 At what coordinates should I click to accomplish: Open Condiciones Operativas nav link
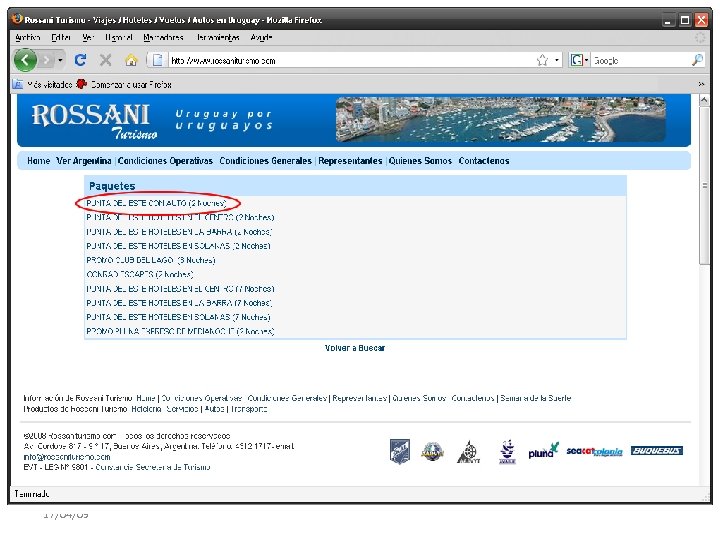pos(165,161)
